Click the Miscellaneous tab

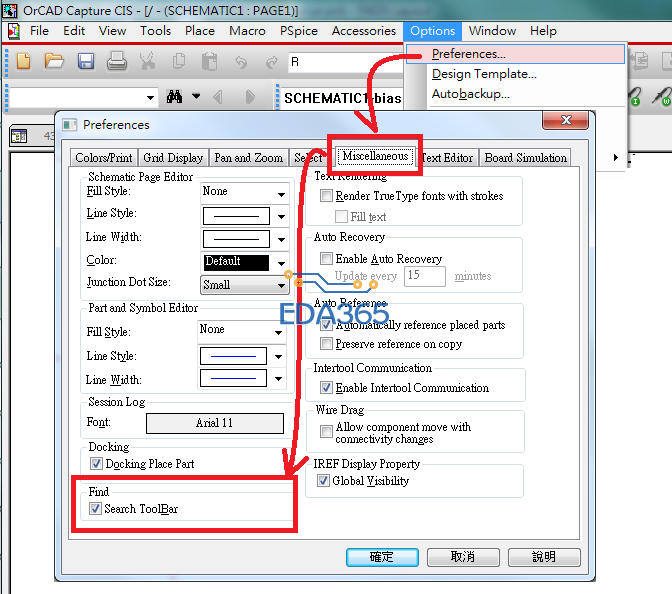[x=375, y=156]
